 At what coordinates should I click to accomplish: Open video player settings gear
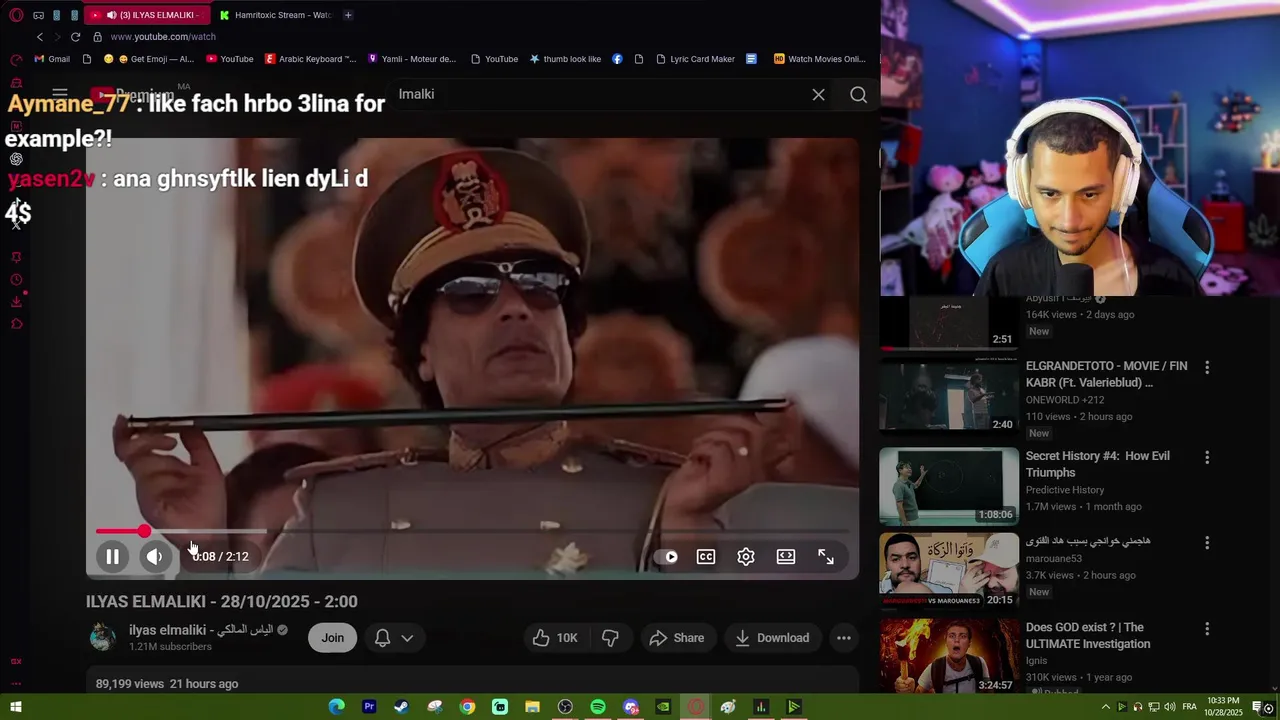point(746,557)
